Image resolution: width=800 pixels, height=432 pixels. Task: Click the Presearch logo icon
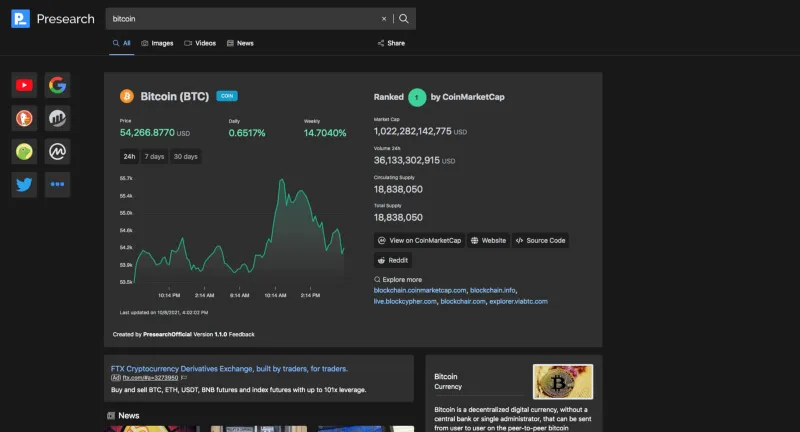pyautogui.click(x=20, y=19)
